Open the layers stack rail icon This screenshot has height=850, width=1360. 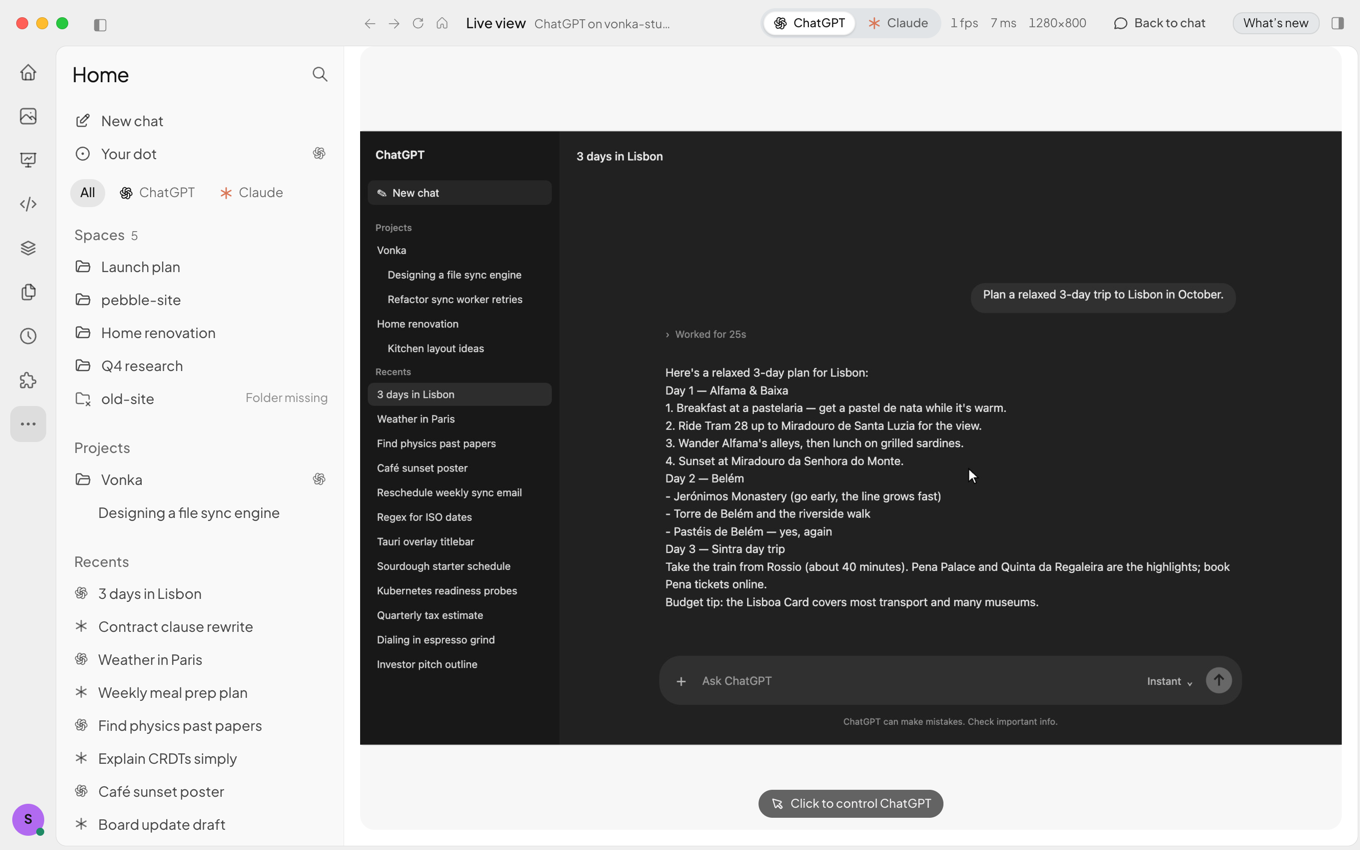28,248
